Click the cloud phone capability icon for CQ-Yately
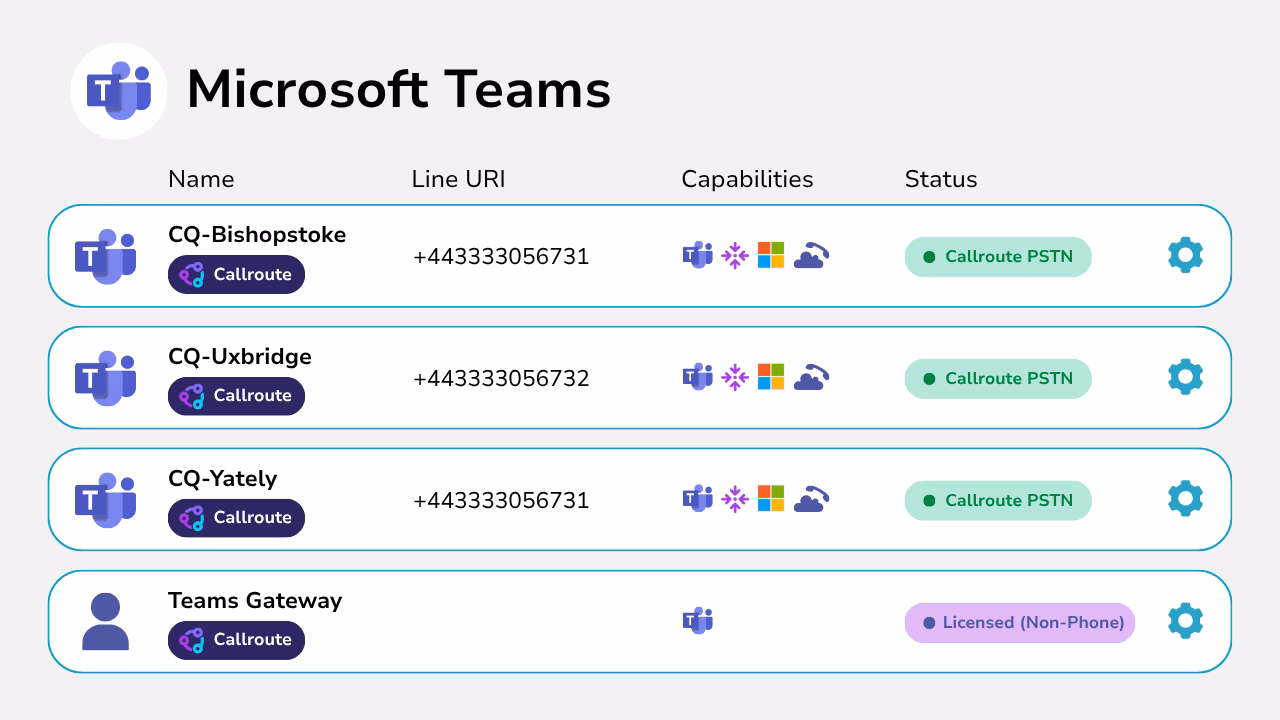The height and width of the screenshot is (720, 1280). (x=811, y=498)
